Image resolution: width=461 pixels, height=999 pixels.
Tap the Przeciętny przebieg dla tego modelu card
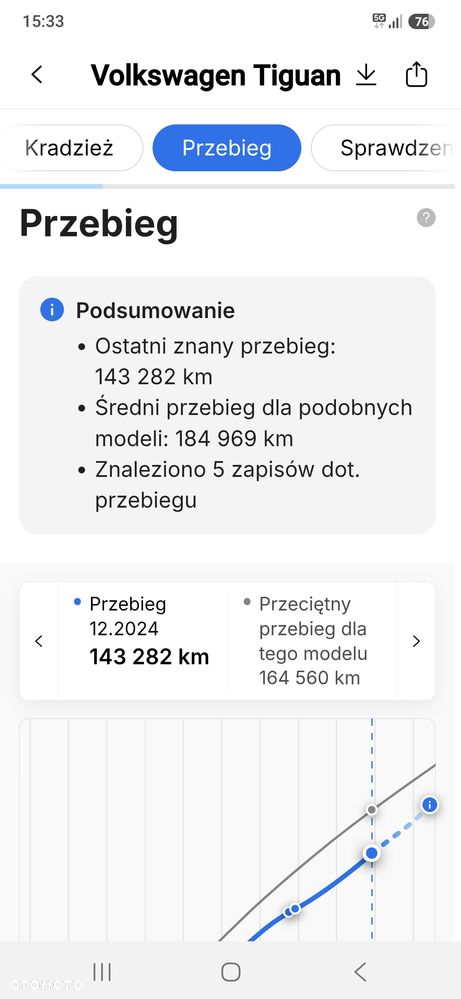click(x=312, y=641)
